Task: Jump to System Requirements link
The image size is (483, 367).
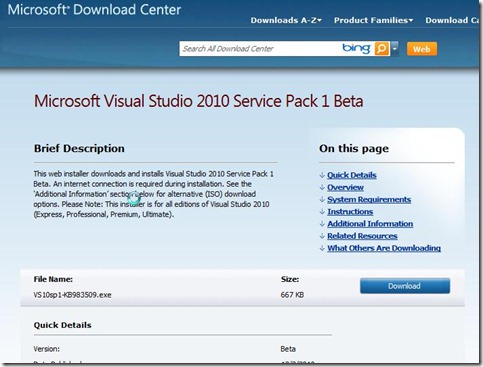Action: [x=369, y=199]
